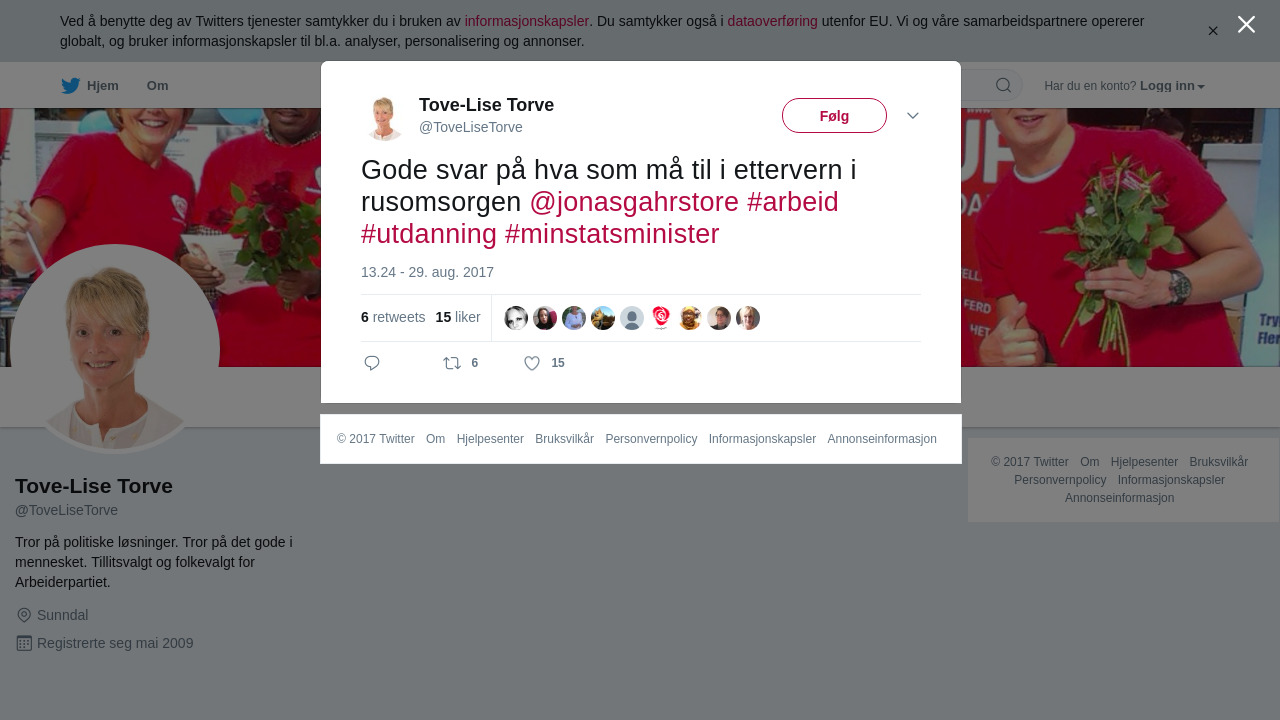Click the red rose liker avatar
The height and width of the screenshot is (720, 1280).
[661, 318]
